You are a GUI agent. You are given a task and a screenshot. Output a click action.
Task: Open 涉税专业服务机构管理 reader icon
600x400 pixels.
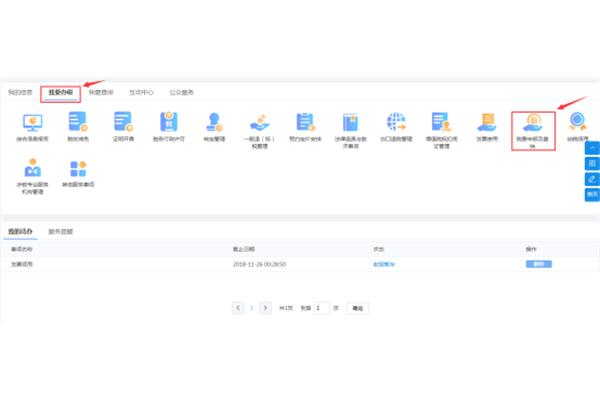[x=33, y=168]
